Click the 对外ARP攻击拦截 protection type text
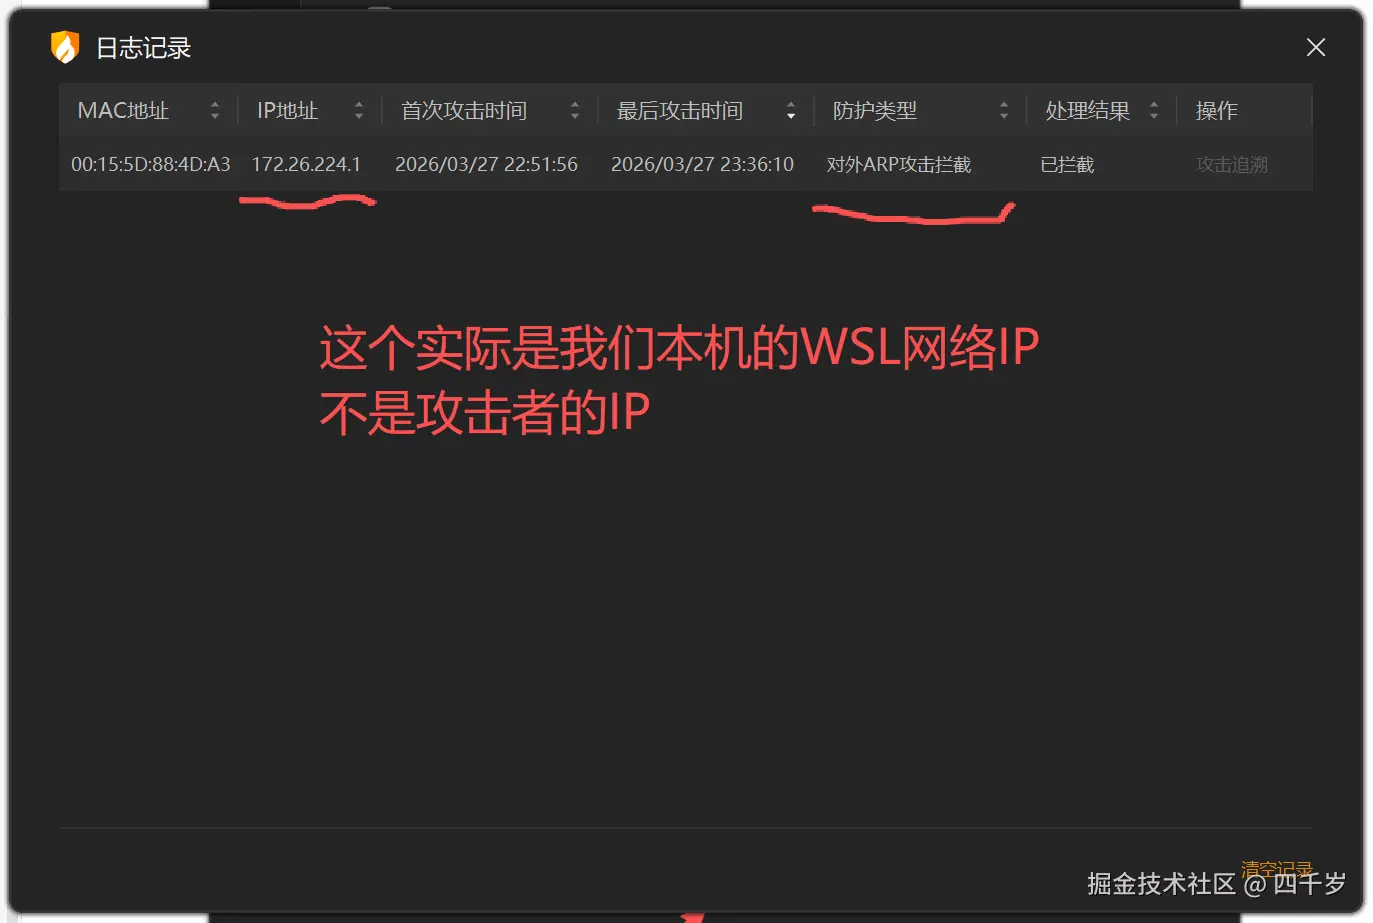This screenshot has width=1373, height=923. tap(898, 164)
